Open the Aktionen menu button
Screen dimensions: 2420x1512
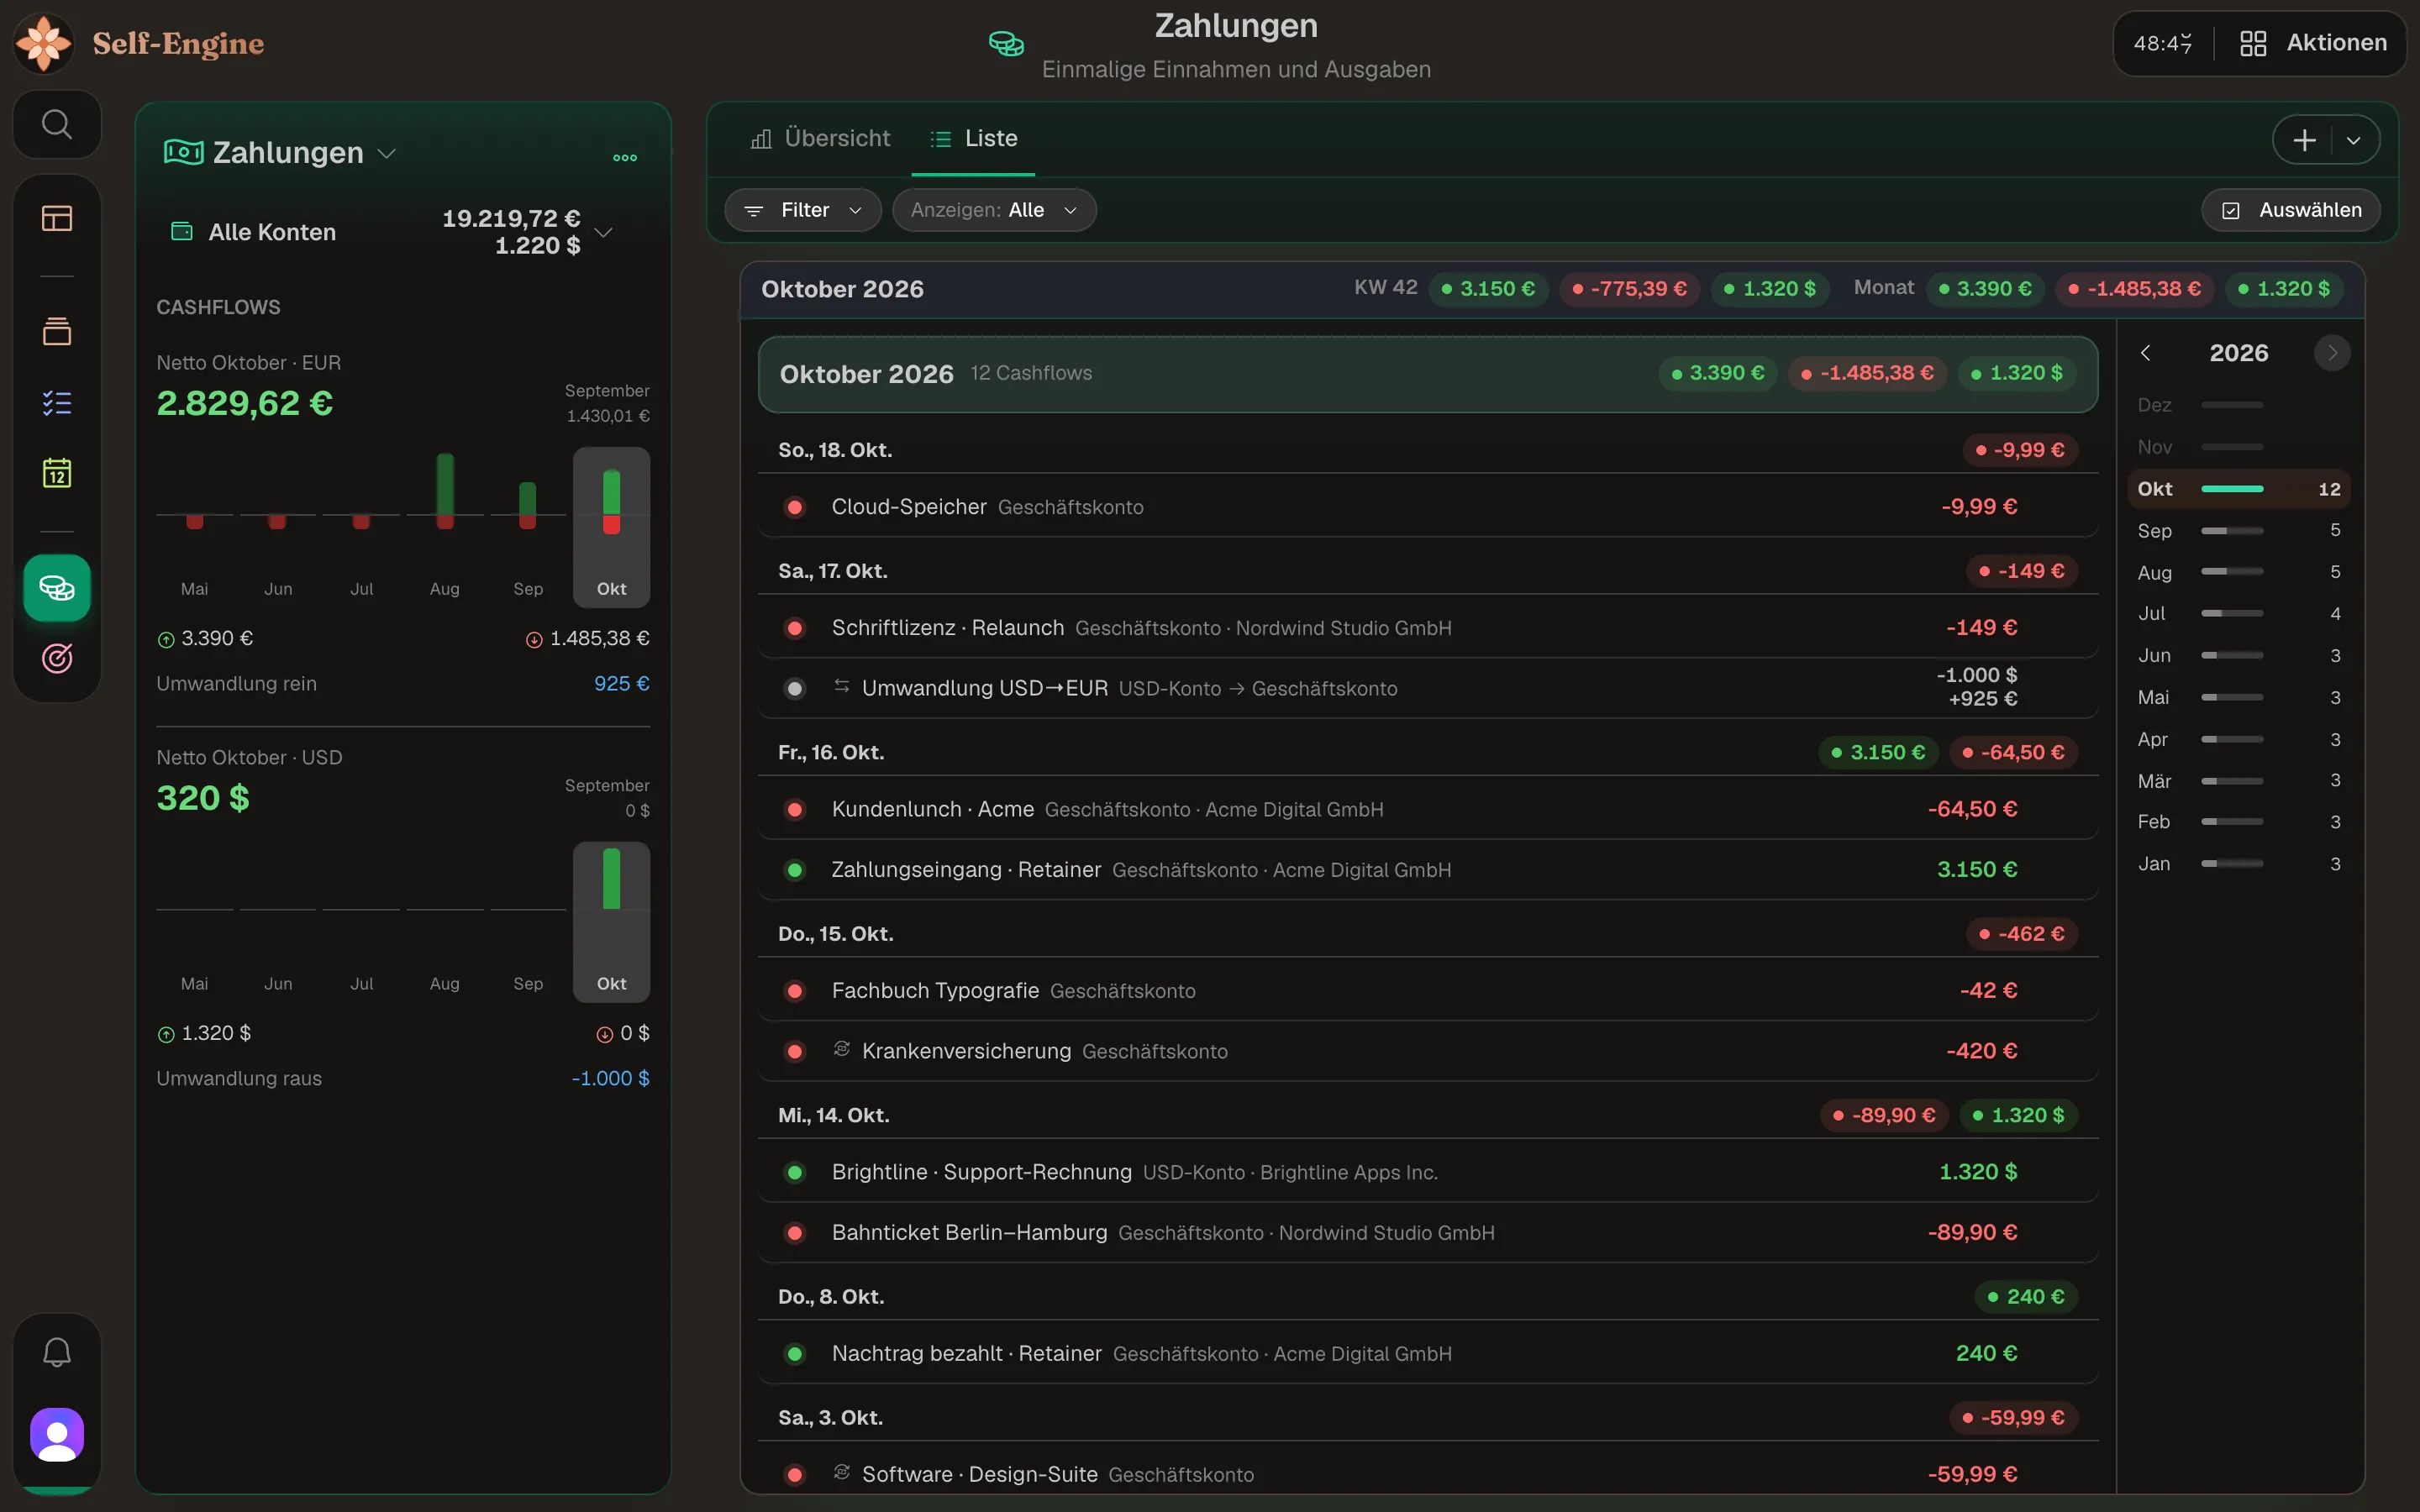[x=2313, y=43]
